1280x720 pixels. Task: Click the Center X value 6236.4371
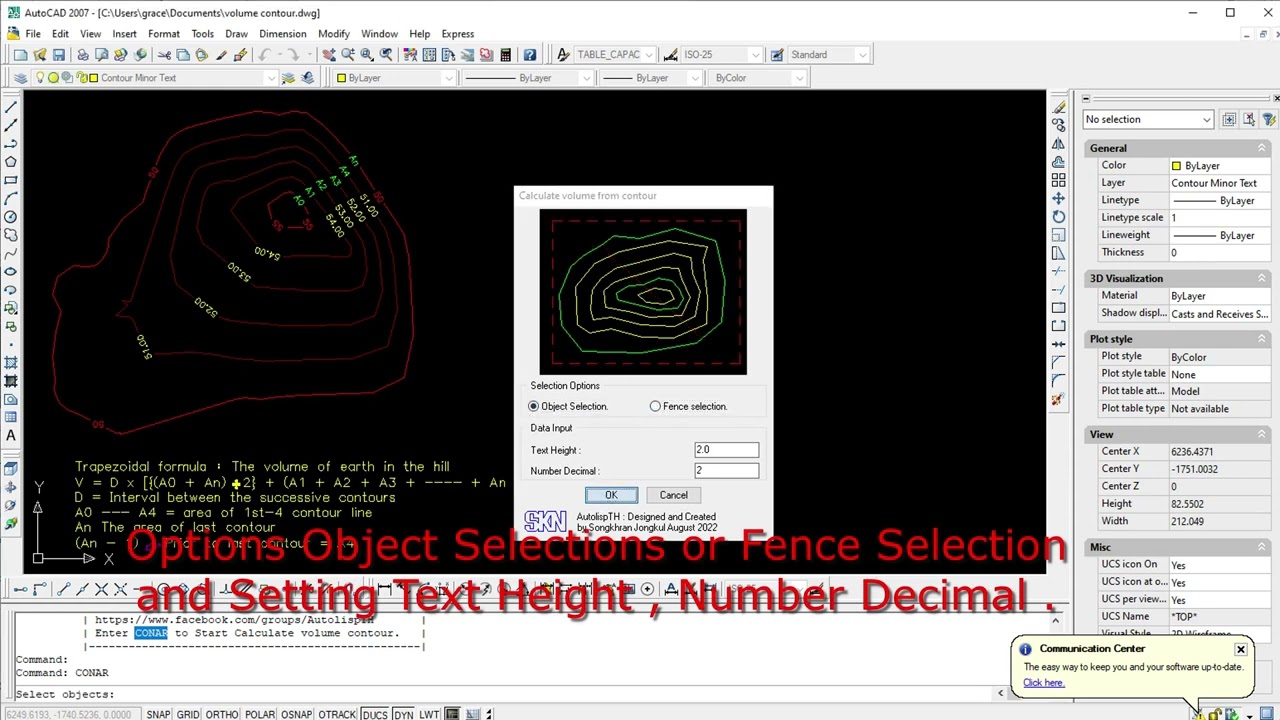[x=1220, y=452]
